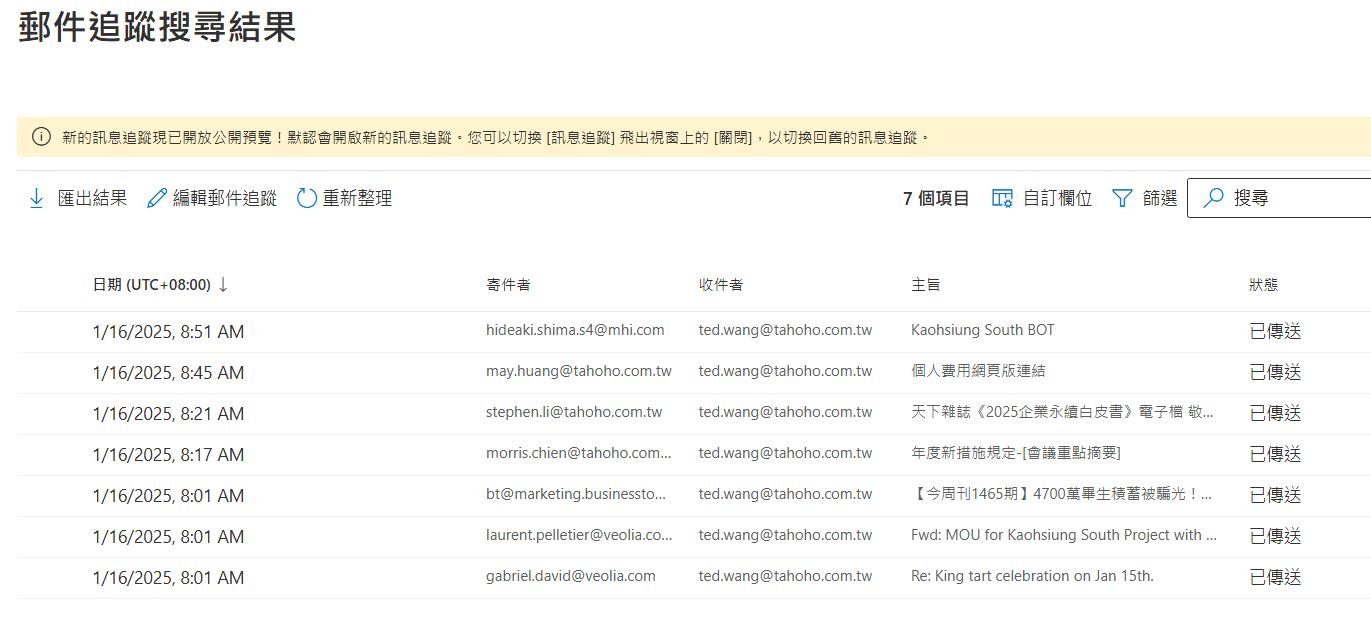The height and width of the screenshot is (631, 1371).
Task: Open the 篩選 filter options
Action: click(1160, 199)
